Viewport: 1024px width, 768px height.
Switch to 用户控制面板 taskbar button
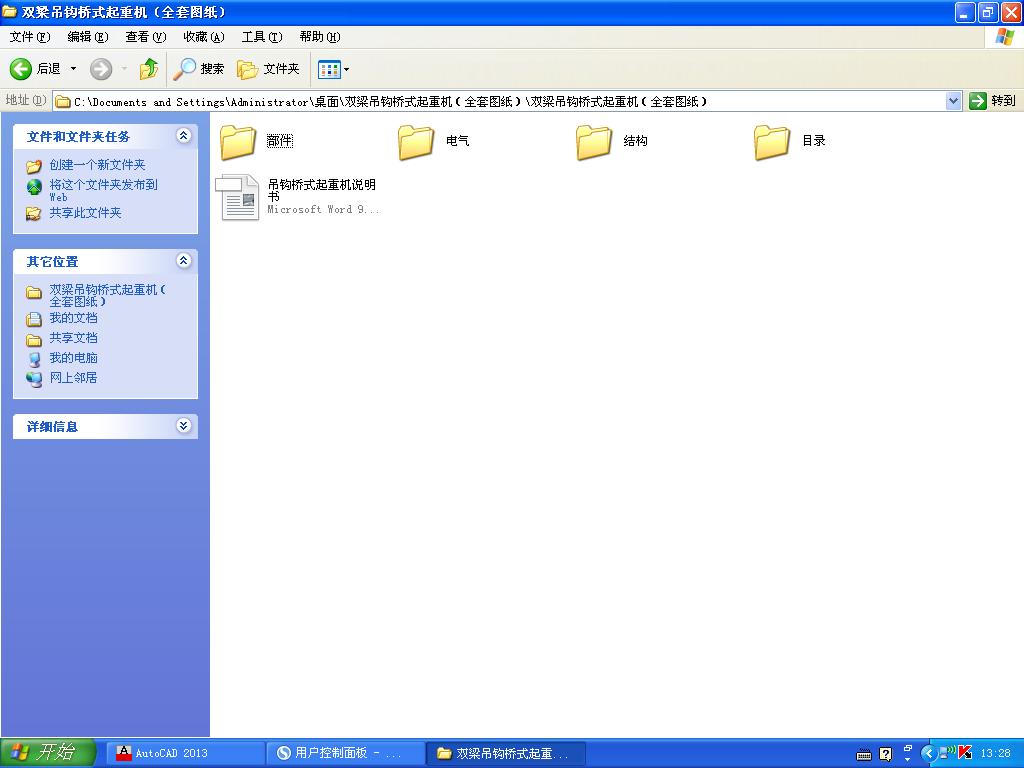[345, 753]
